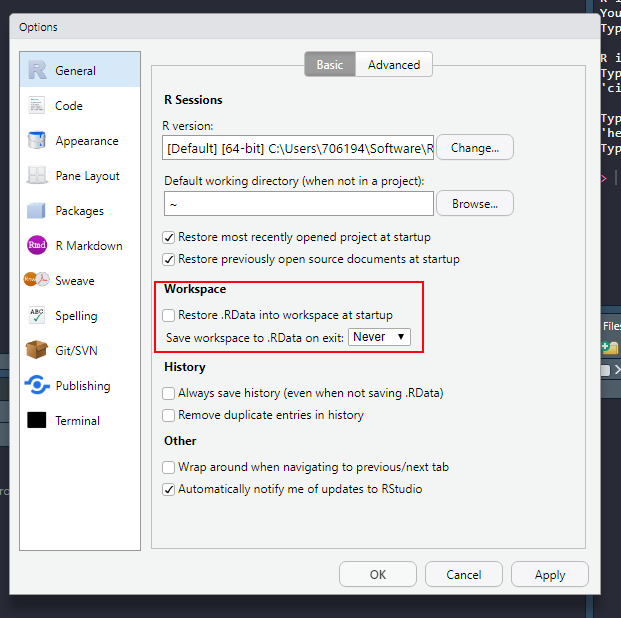This screenshot has height=618, width=621.
Task: Click new folder icon in Files pane behind
Action: pos(610,347)
